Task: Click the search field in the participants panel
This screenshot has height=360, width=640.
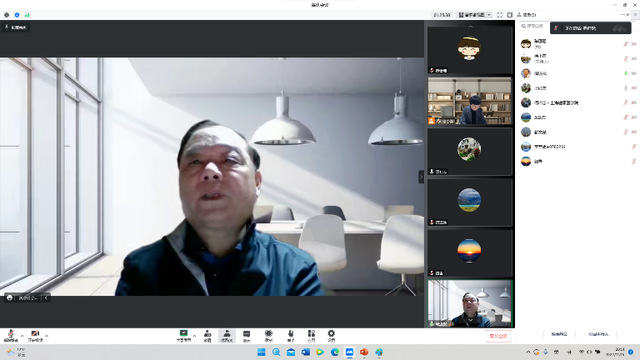Action: (533, 26)
